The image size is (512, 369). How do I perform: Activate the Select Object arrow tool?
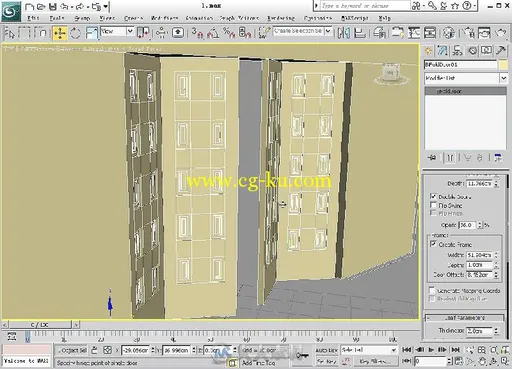pos(9,33)
